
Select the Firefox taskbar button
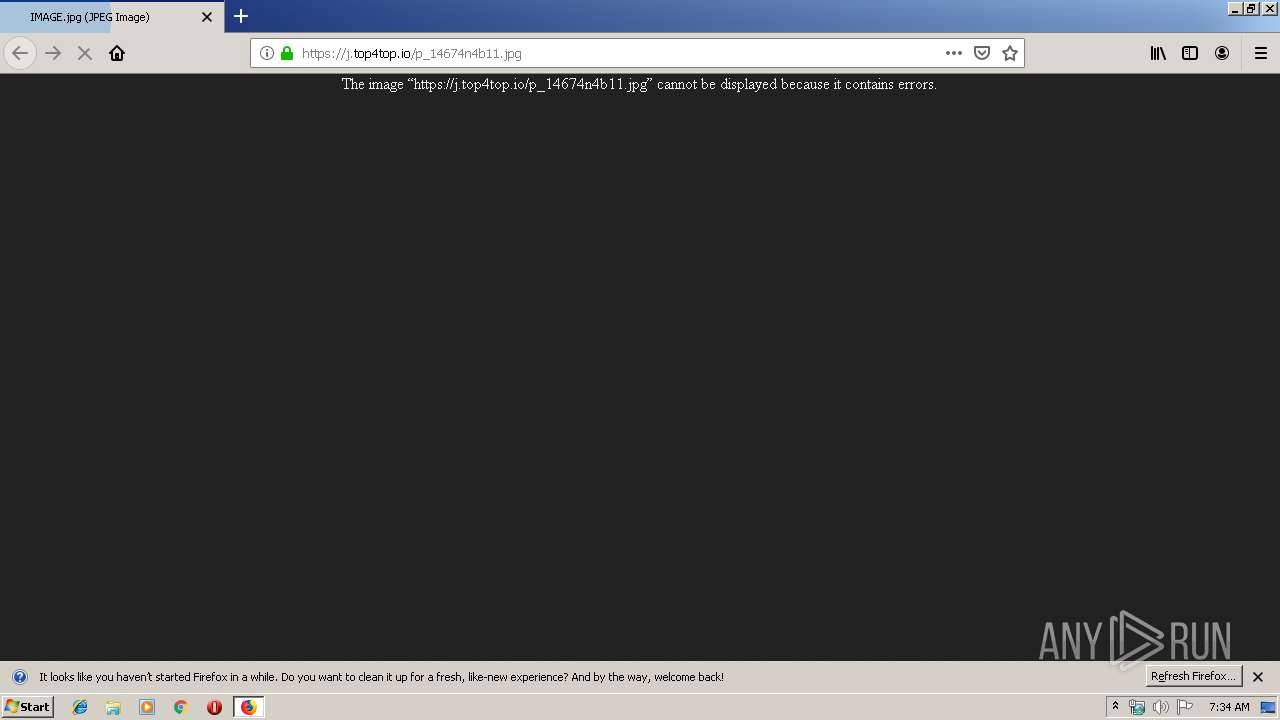pos(249,707)
